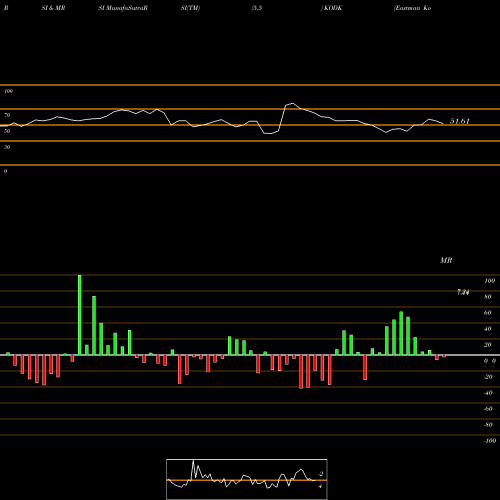
Task: Click the -2 label in the mini chart
Action: coord(321,474)
